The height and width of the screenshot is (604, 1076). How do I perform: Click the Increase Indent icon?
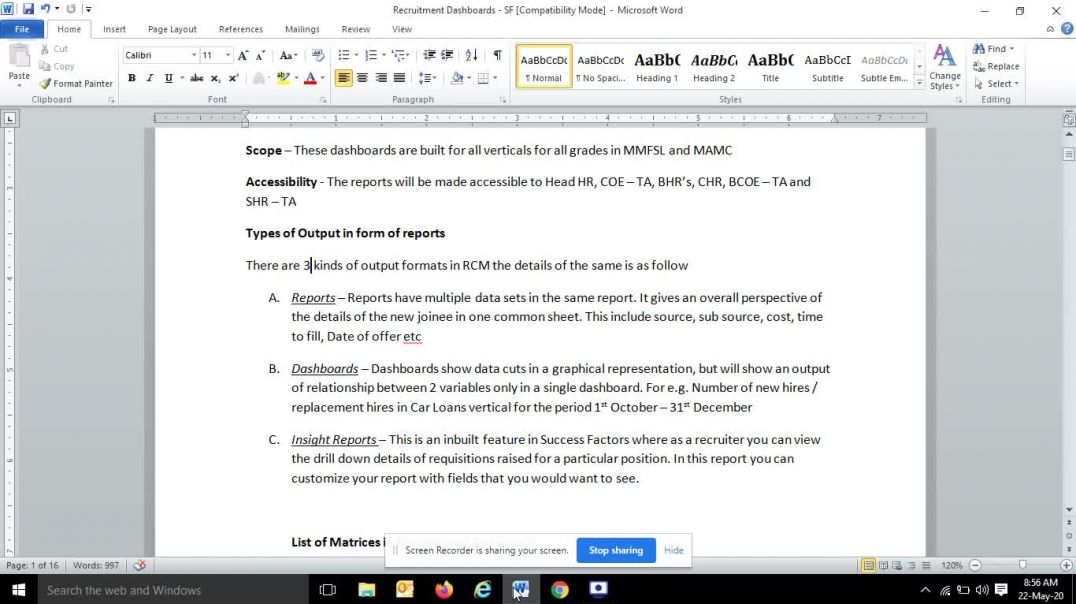[x=448, y=56]
